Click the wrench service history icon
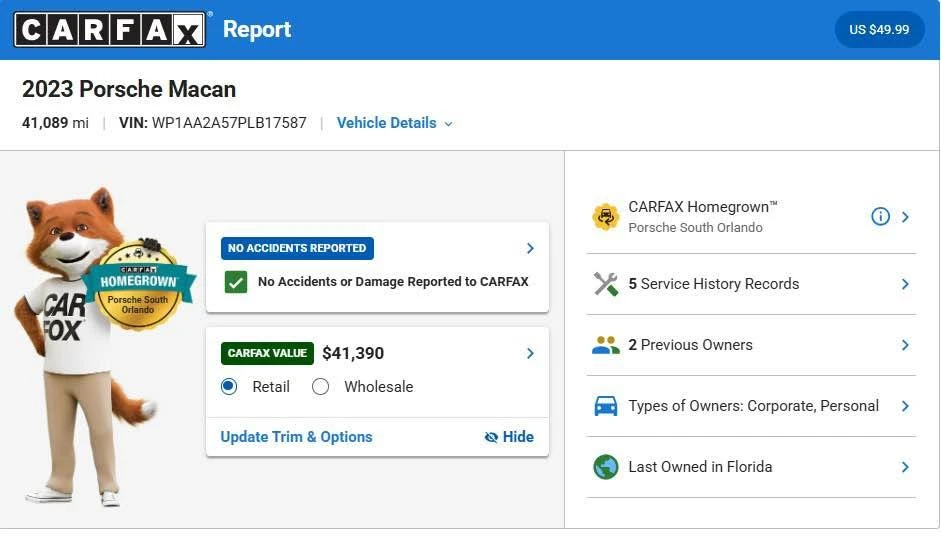Image resolution: width=941 pixels, height=544 pixels. 606,284
